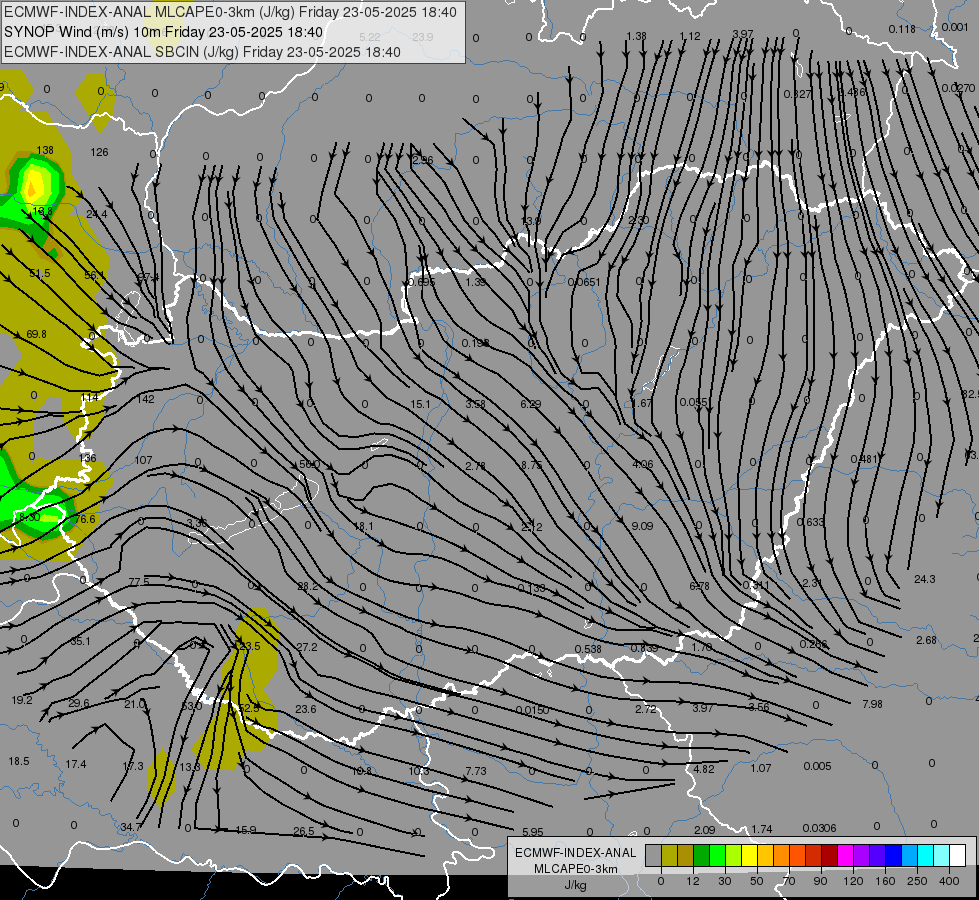Click the map value 15.1
The width and height of the screenshot is (979, 900).
click(x=420, y=405)
